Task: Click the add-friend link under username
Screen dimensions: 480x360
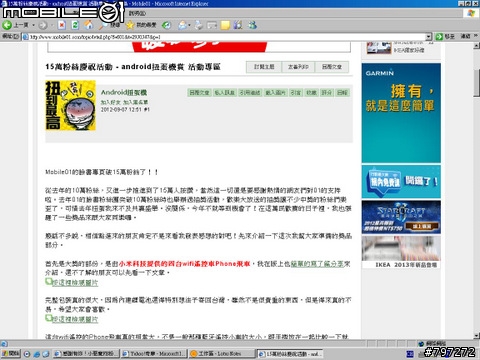Action: click(x=111, y=102)
